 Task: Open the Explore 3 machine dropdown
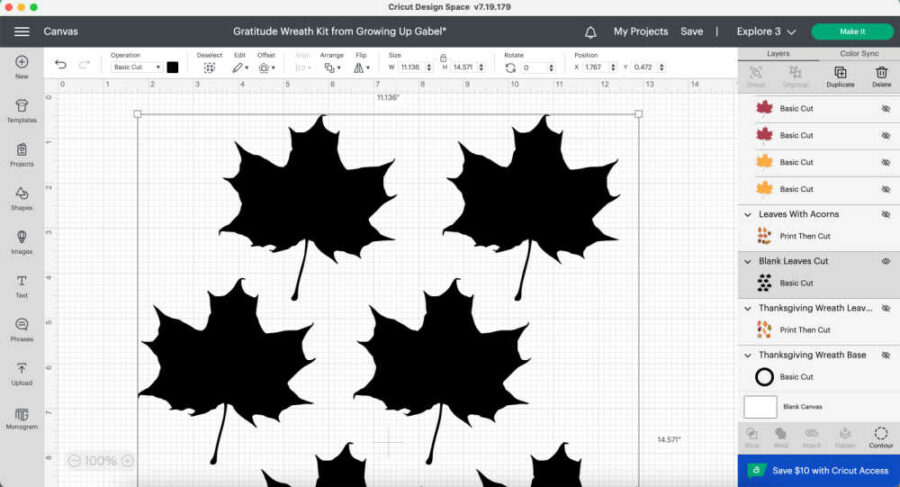(x=766, y=32)
